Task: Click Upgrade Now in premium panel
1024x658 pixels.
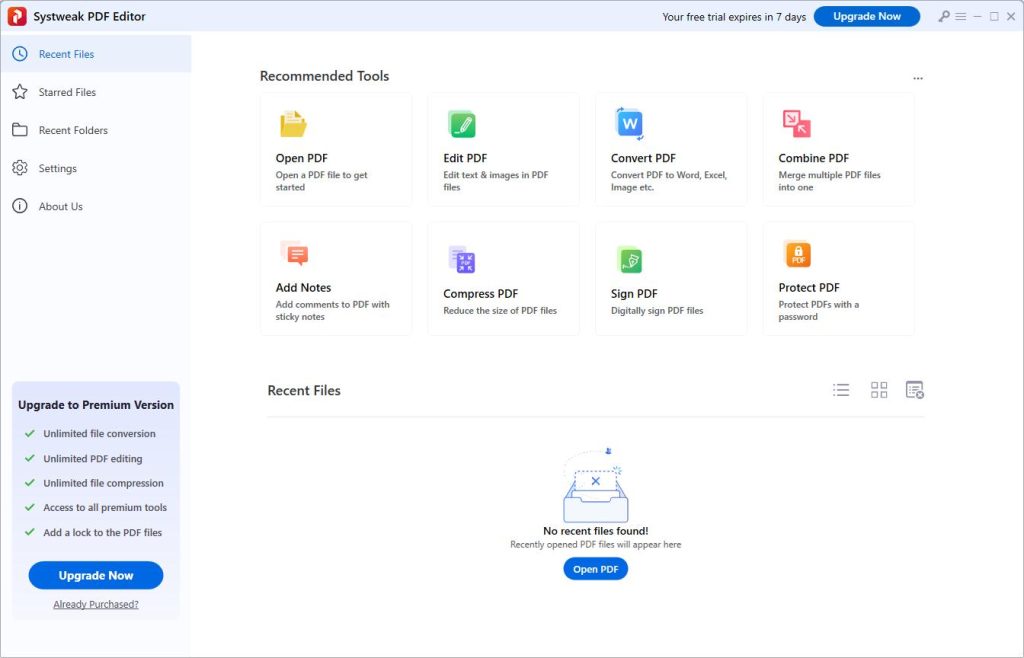Action: point(96,575)
